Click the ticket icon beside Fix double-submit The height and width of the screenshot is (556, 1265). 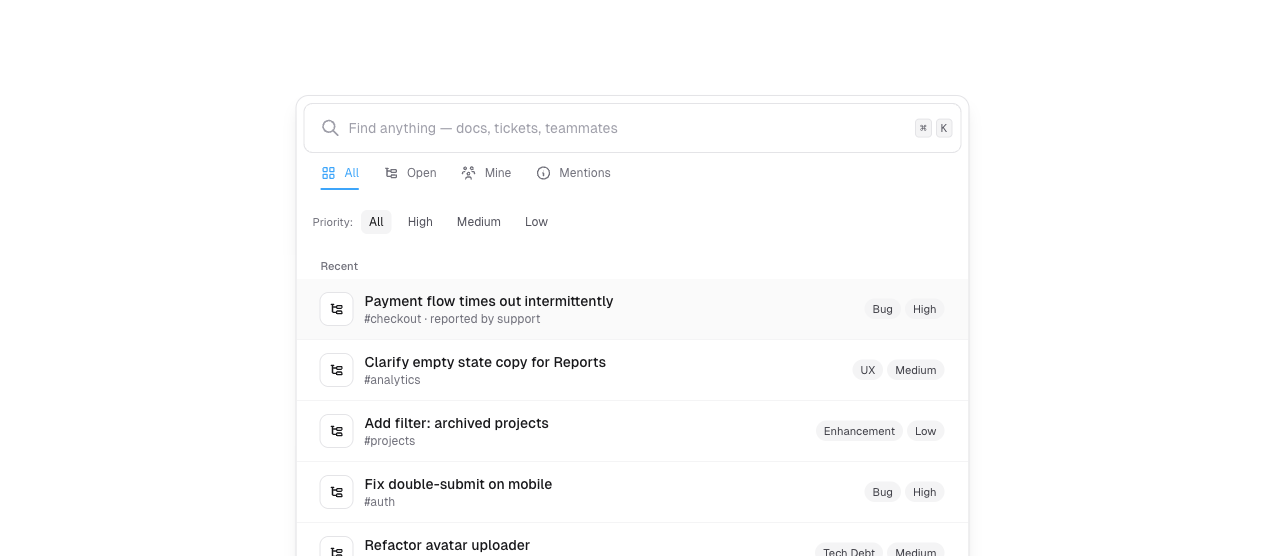[336, 492]
